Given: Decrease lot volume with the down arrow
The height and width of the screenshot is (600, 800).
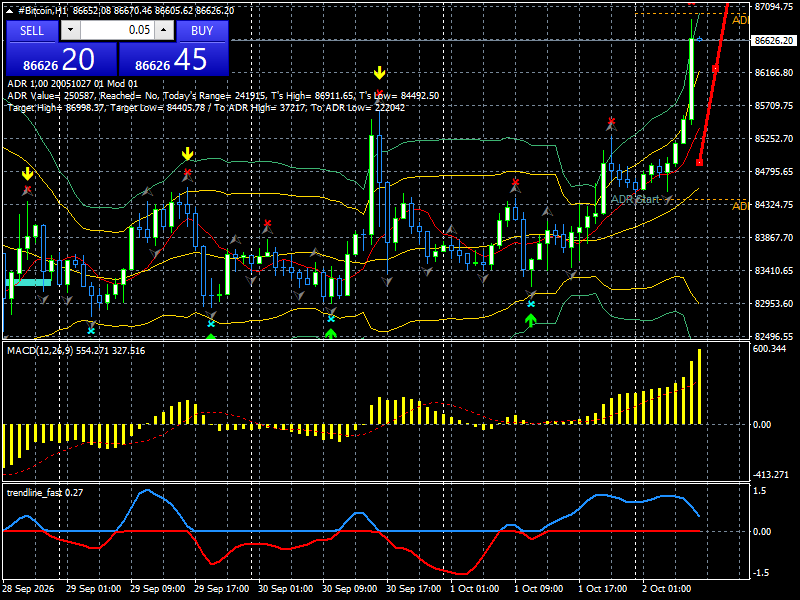Looking at the screenshot, I should pos(70,31).
